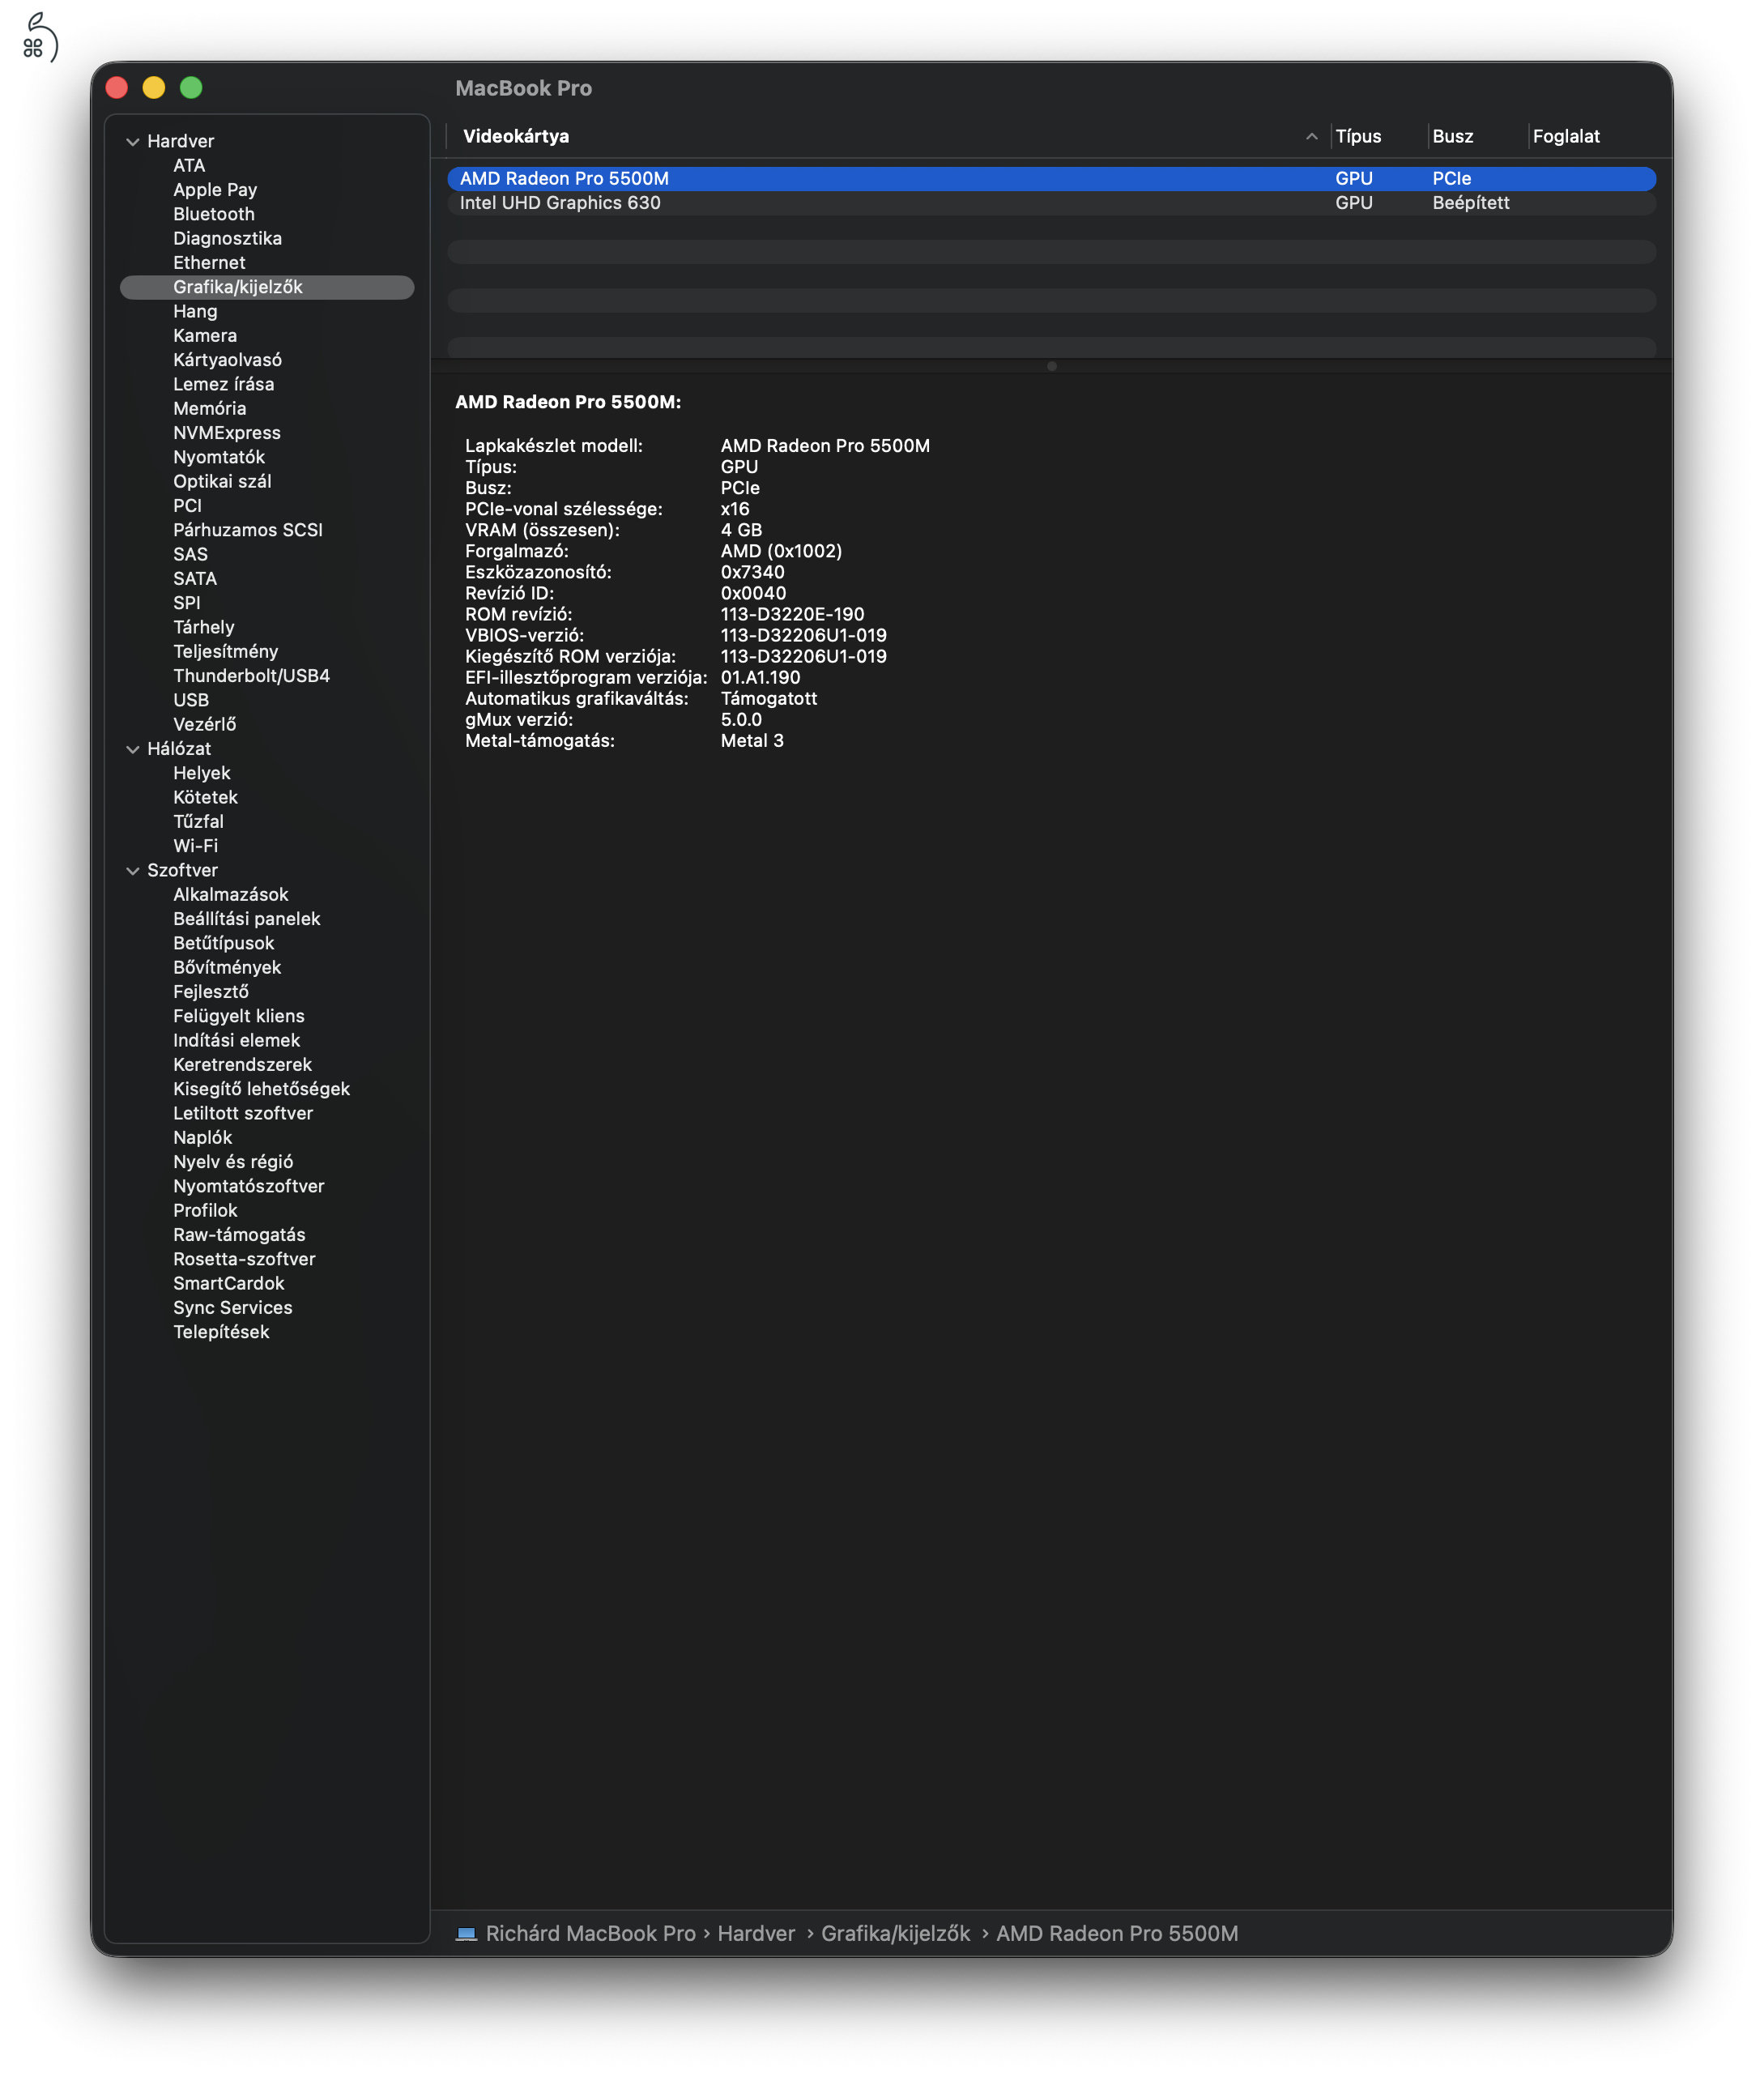The height and width of the screenshot is (2077, 1764).
Task: Select Ethernet in the sidebar
Action: [x=209, y=263]
